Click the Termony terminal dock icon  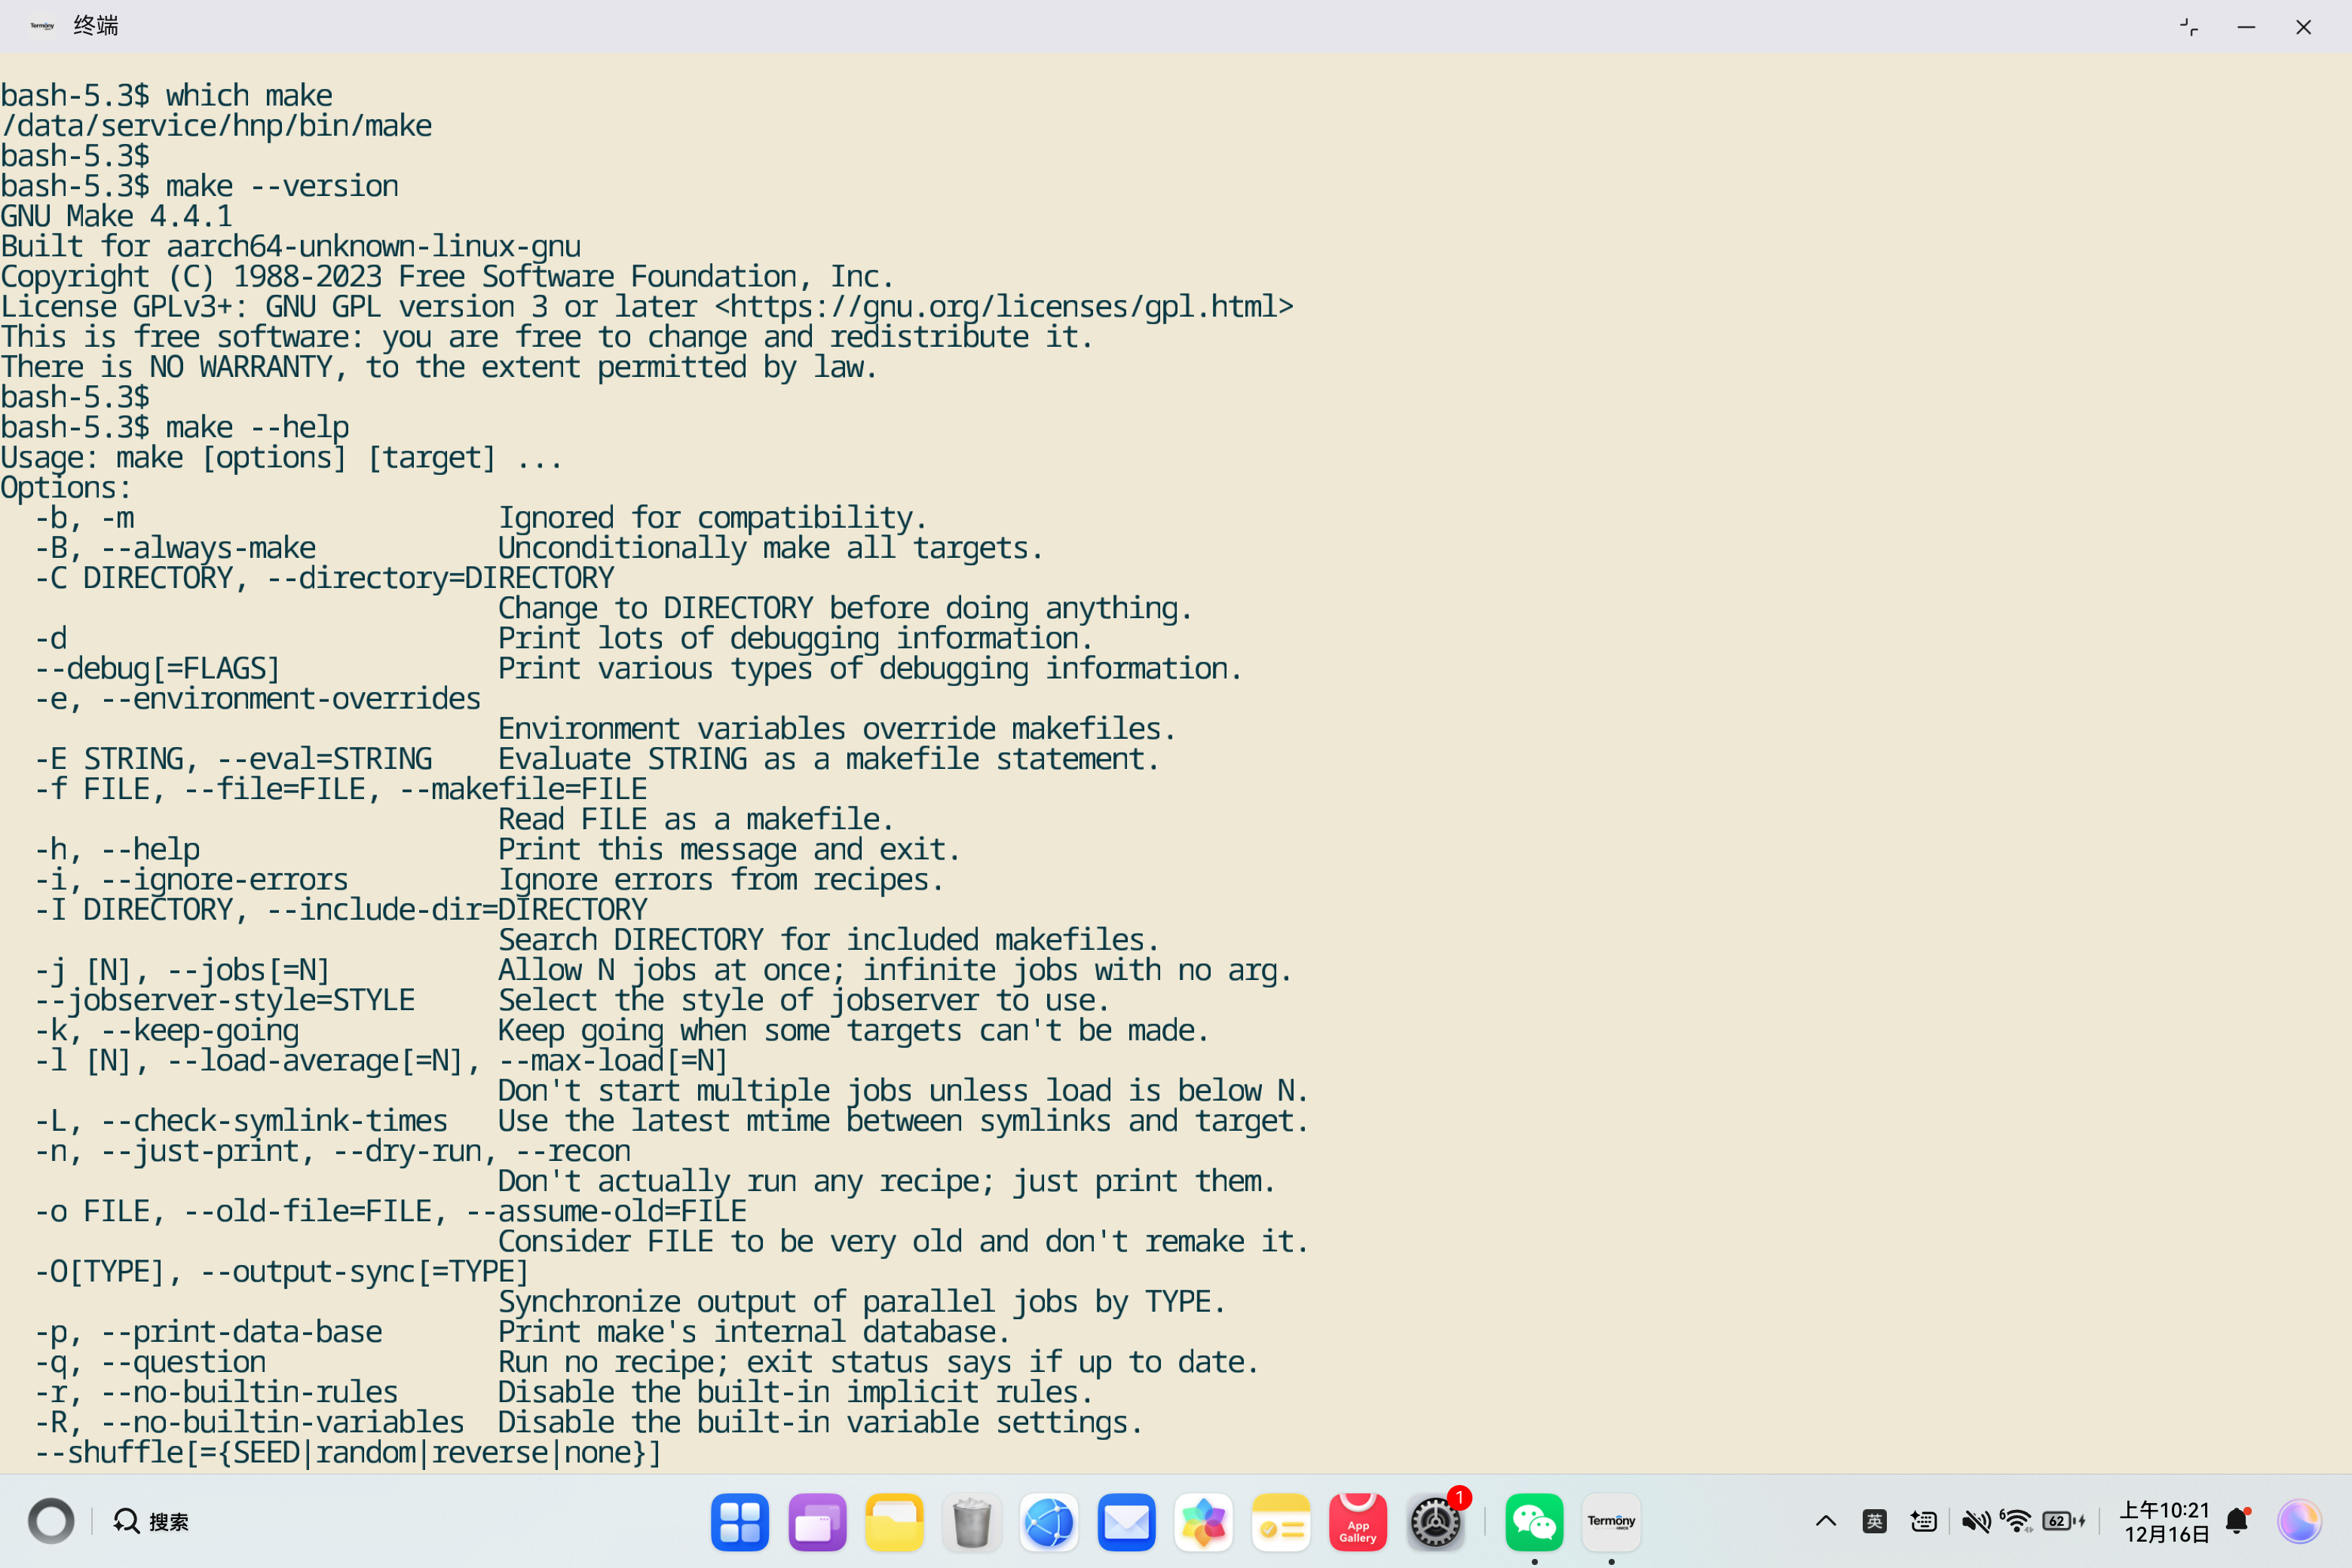tap(1610, 1522)
